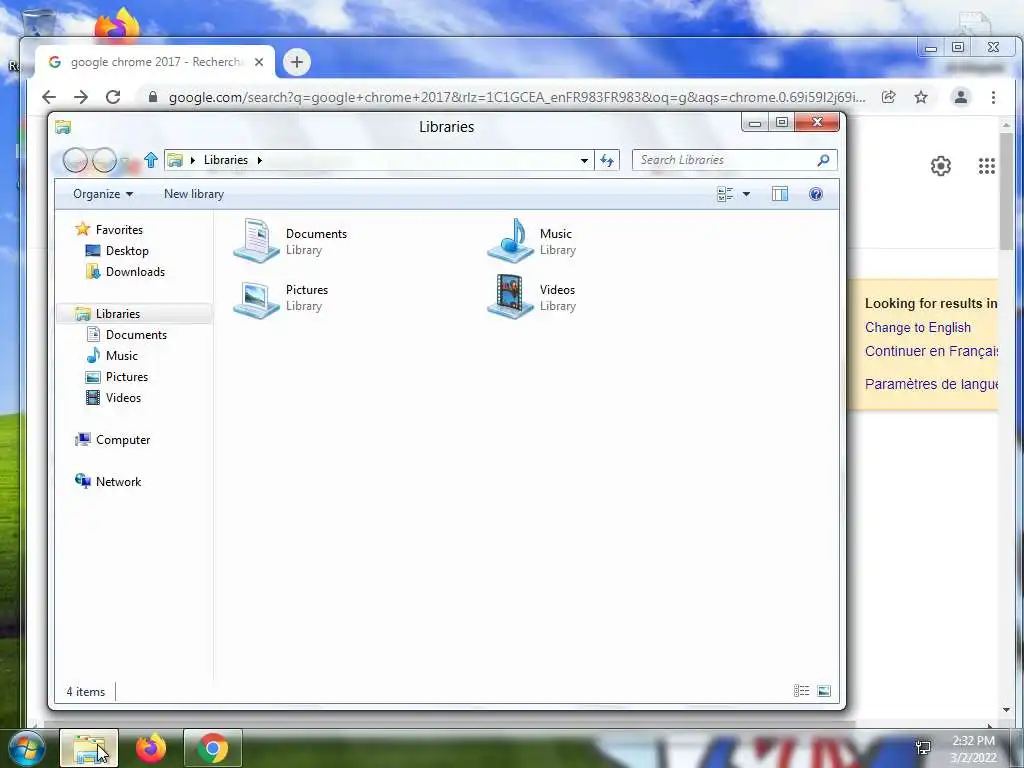Viewport: 1024px width, 768px height.
Task: Open a new Chrome tab with plus
Action: point(296,62)
